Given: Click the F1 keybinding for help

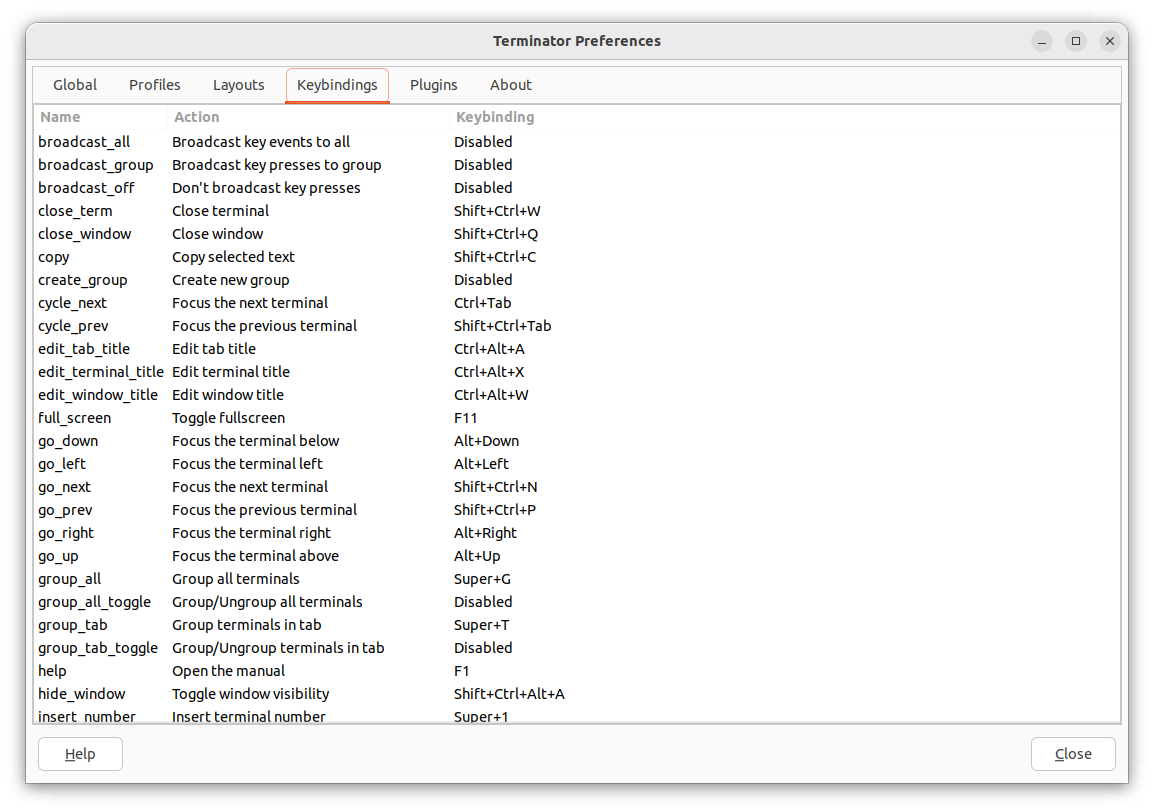Looking at the screenshot, I should [x=461, y=671].
